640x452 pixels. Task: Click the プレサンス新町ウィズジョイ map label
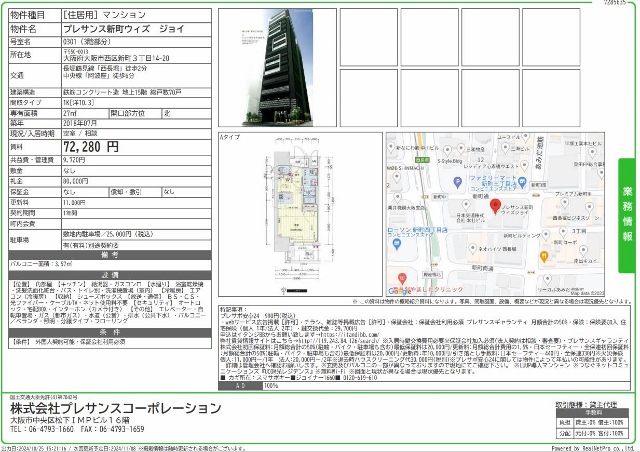[x=516, y=209]
